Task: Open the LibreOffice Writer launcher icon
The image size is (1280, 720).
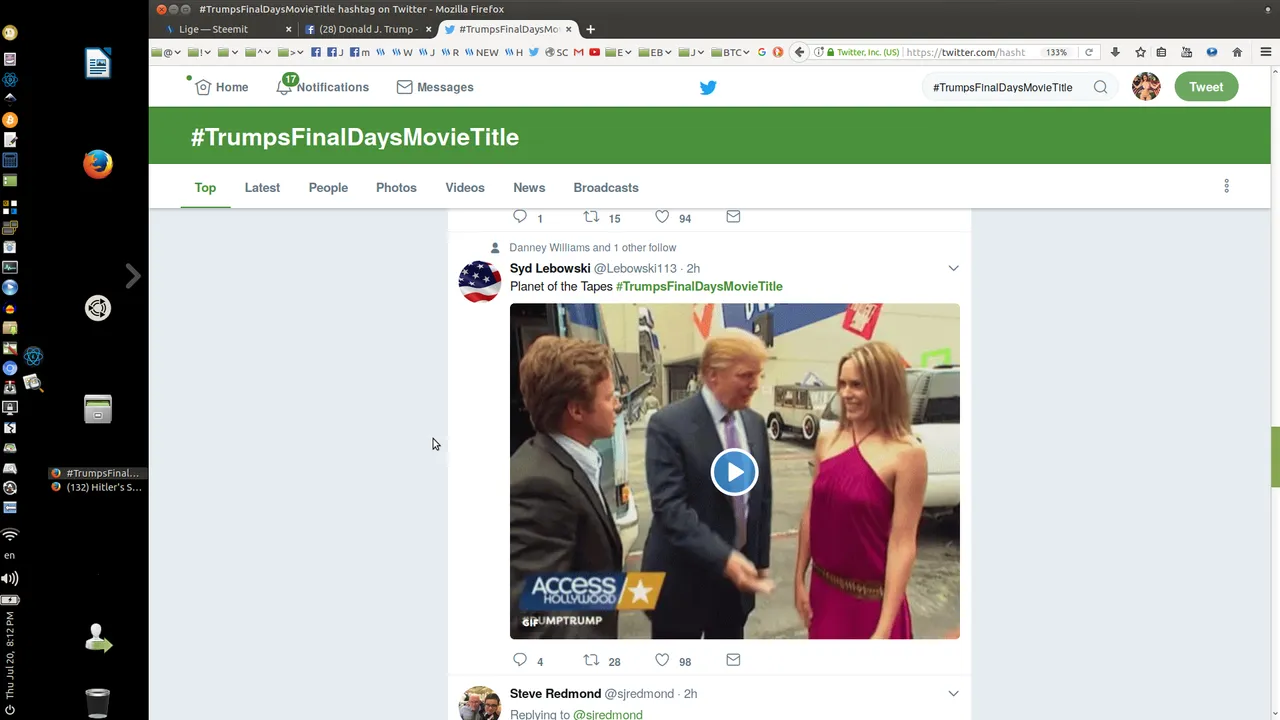Action: [x=98, y=64]
